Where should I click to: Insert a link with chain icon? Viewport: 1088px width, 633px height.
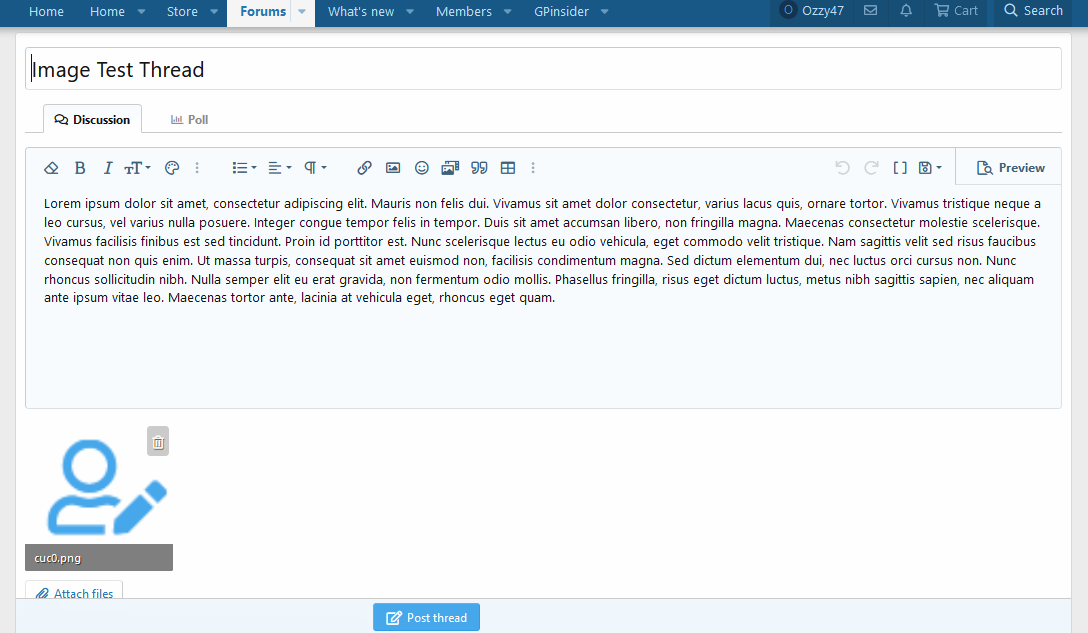364,168
